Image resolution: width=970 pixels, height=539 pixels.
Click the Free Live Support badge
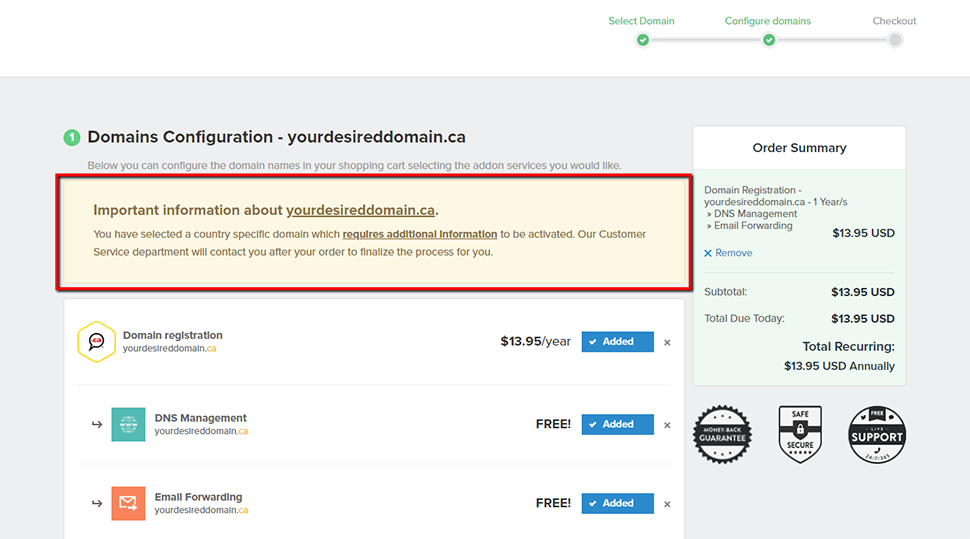point(877,434)
